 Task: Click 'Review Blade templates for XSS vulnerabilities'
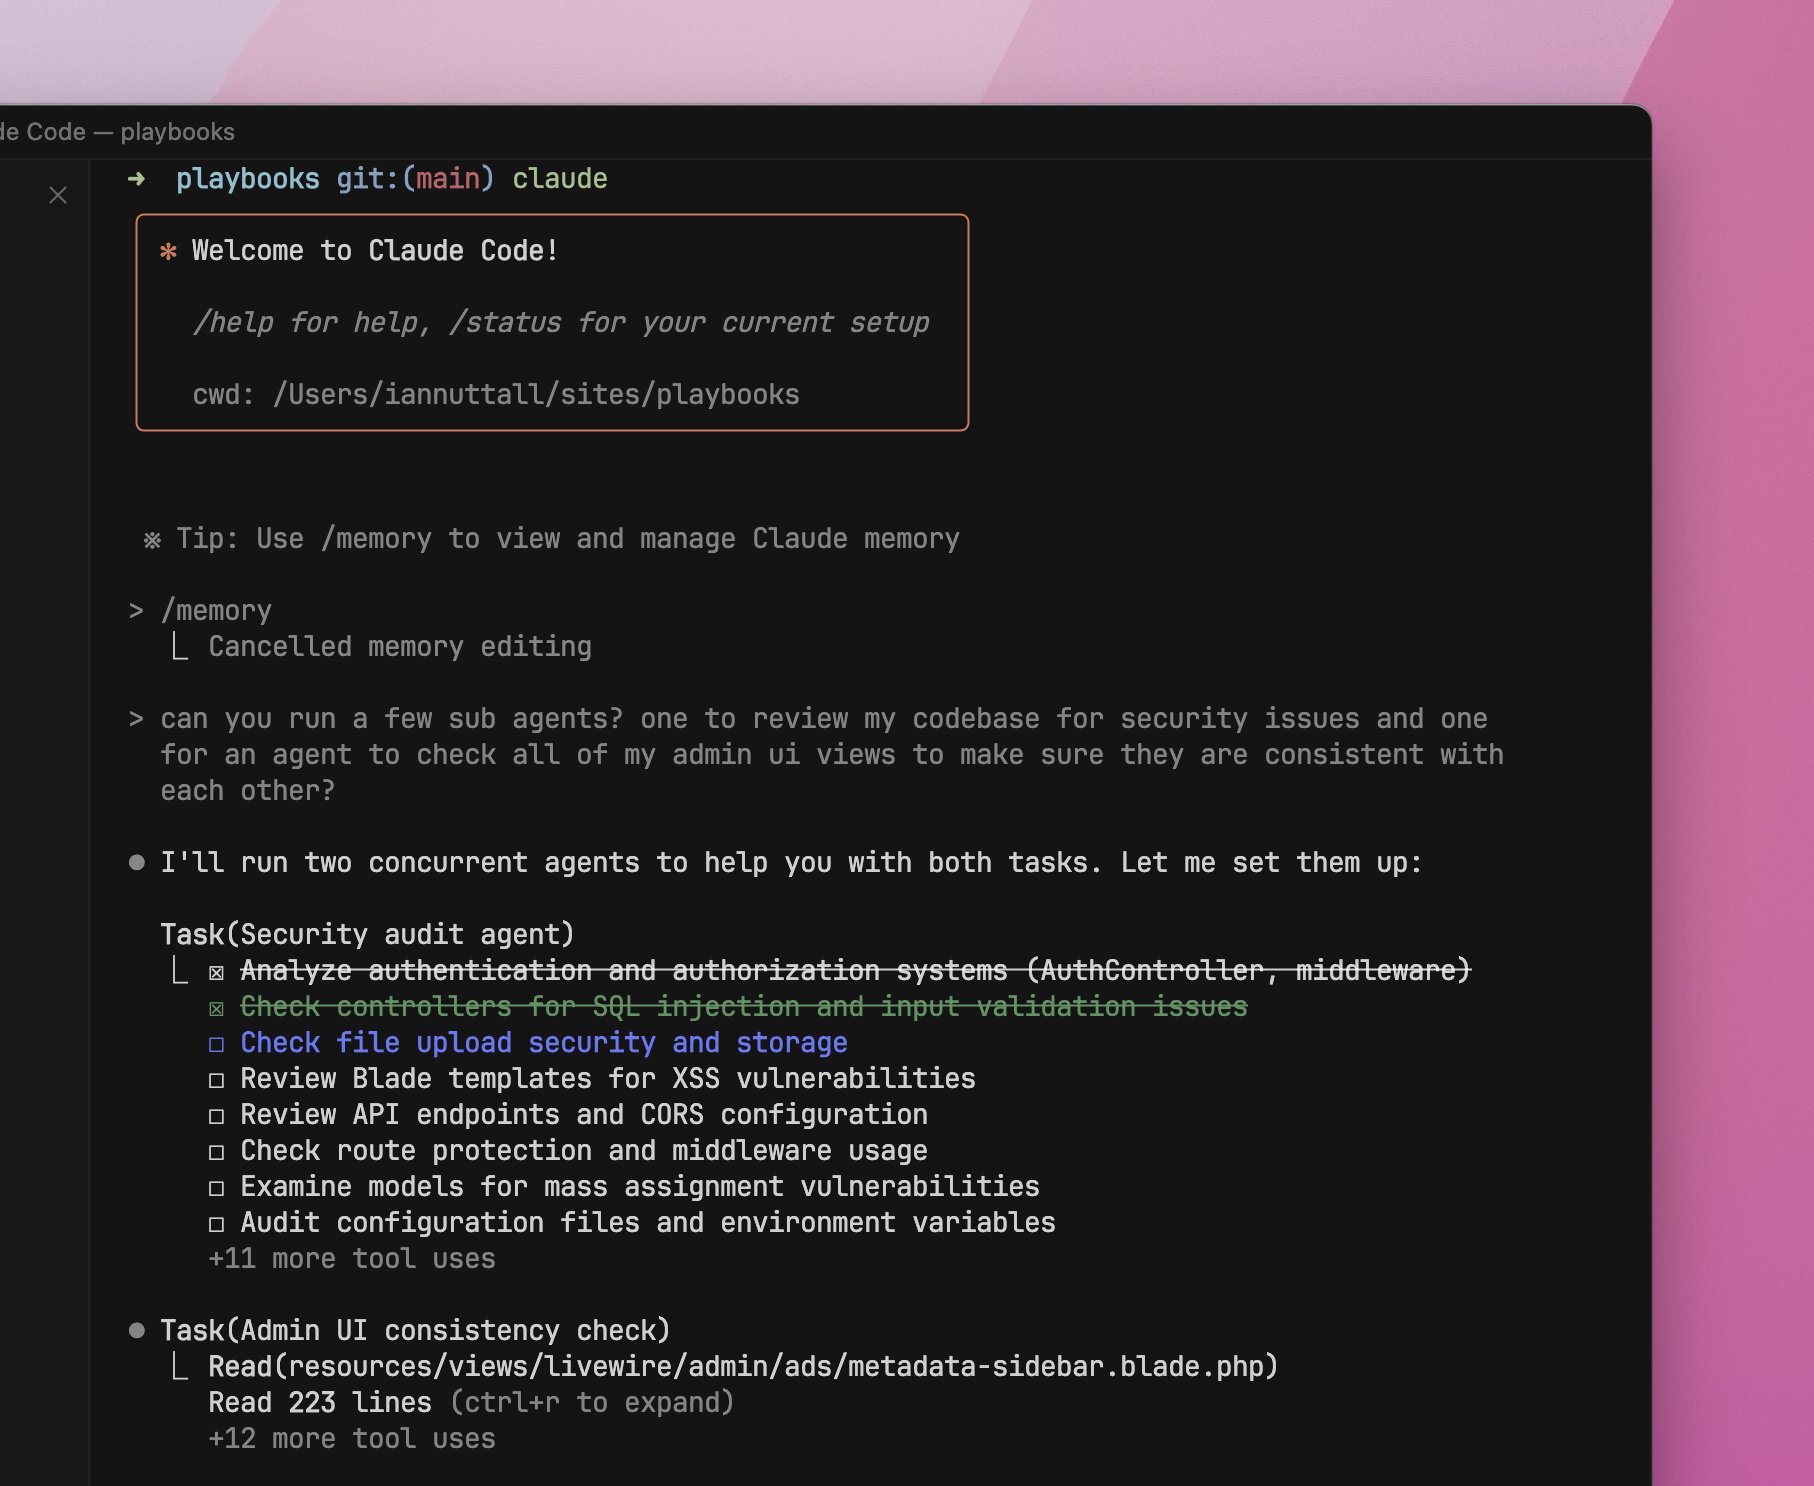tap(608, 1079)
